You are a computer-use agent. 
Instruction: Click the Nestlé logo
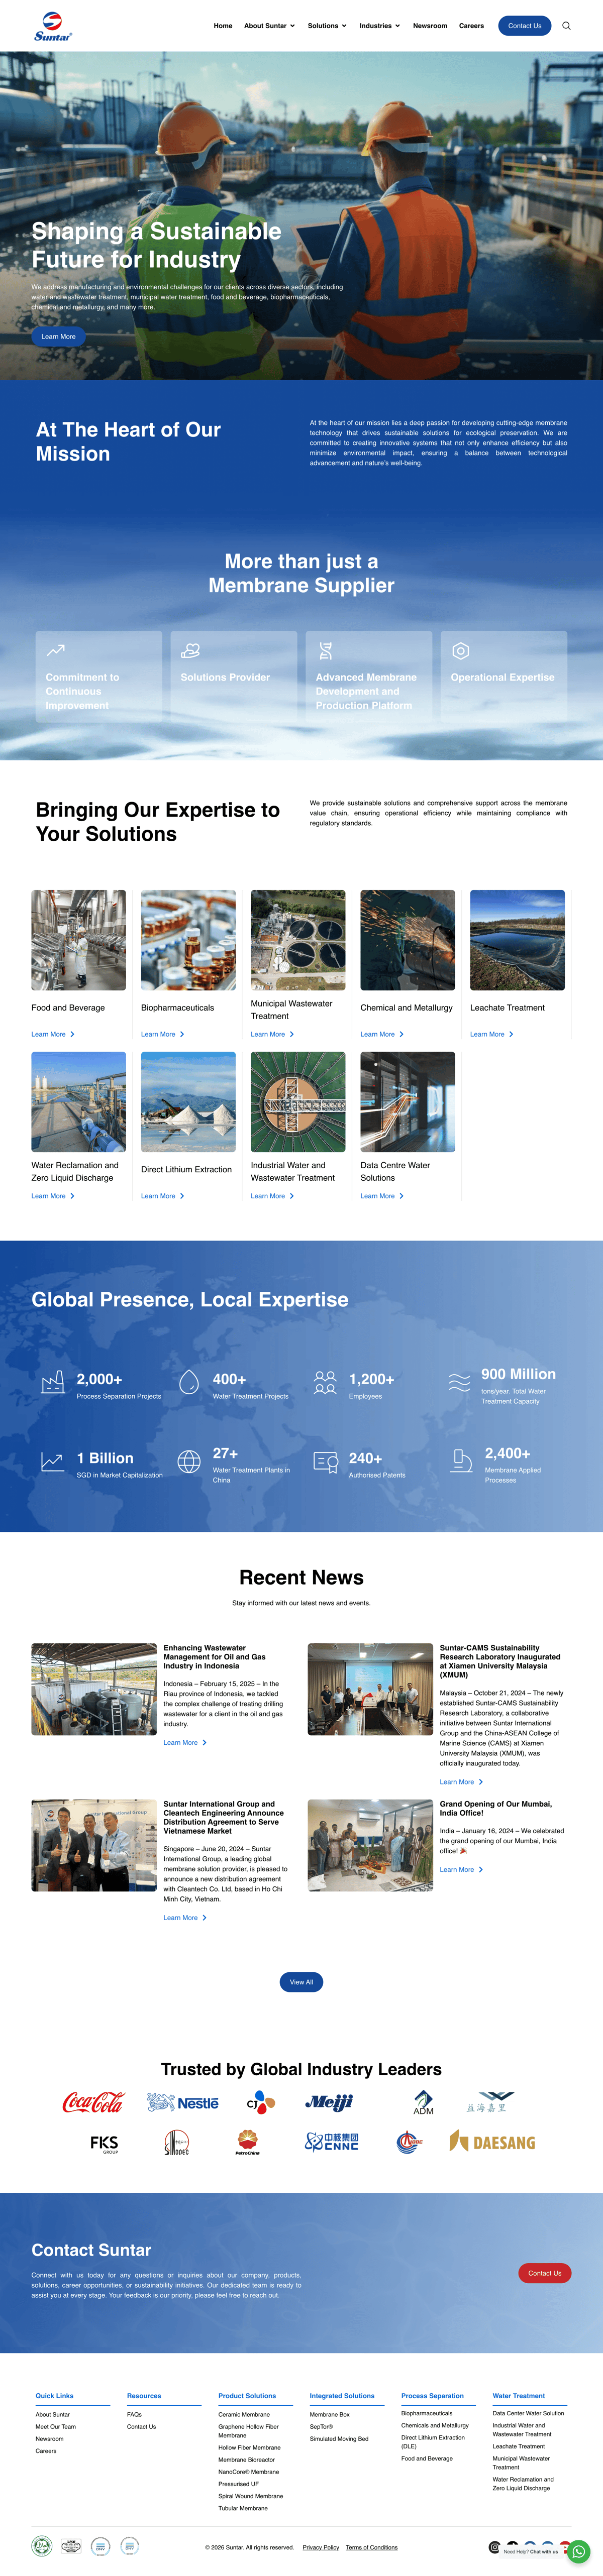(x=182, y=2103)
